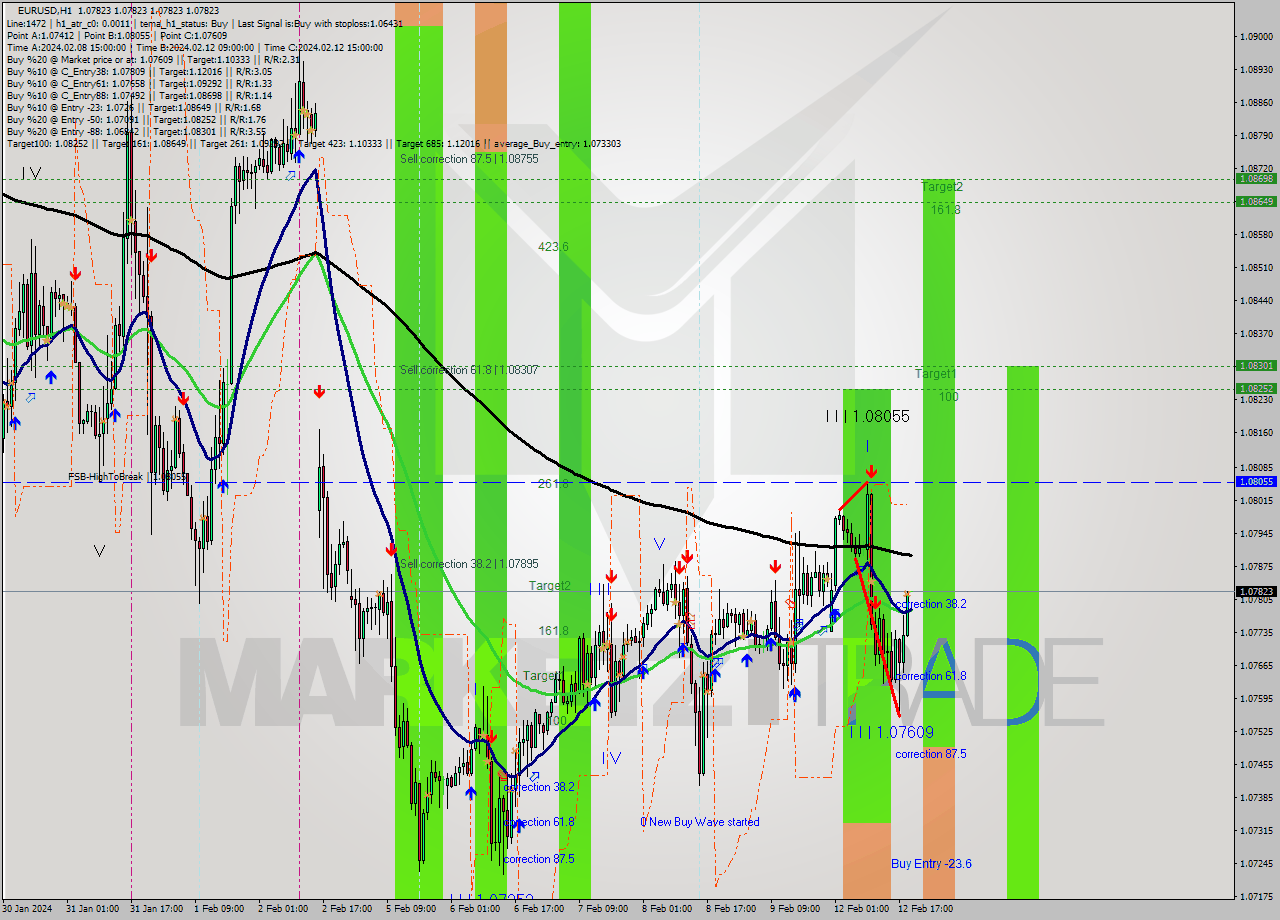
Task: Select the '7 Feb 09:00' time axis label
Action: (x=603, y=909)
